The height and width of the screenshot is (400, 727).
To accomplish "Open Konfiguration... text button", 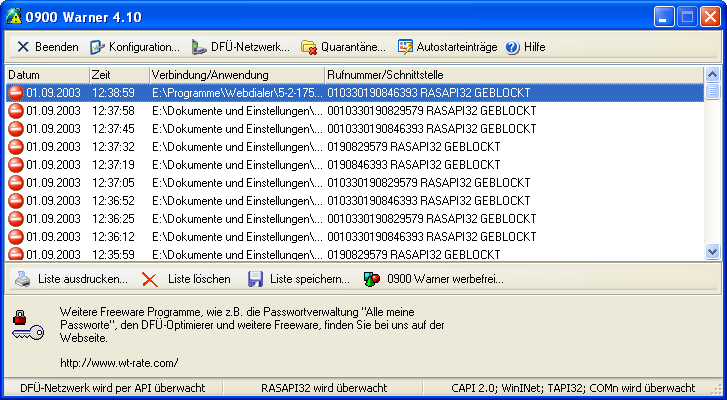I will pyautogui.click(x=144, y=47).
